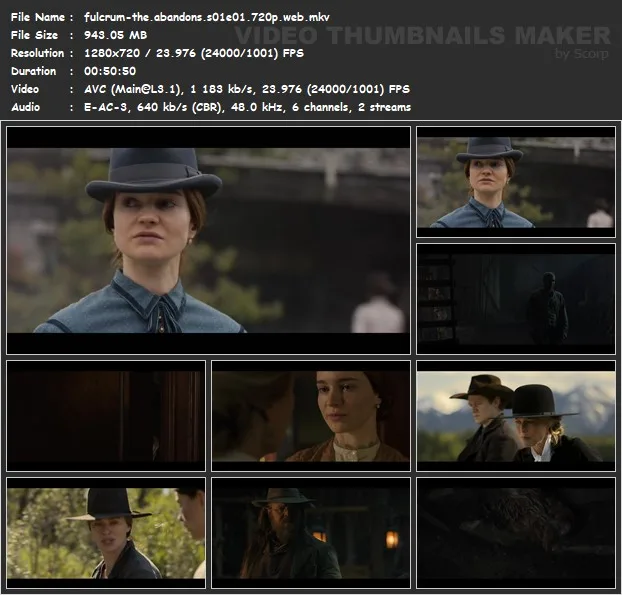This screenshot has height=595, width=622.
Task: Select small thumbnail of woman in blue dress
Action: click(516, 182)
